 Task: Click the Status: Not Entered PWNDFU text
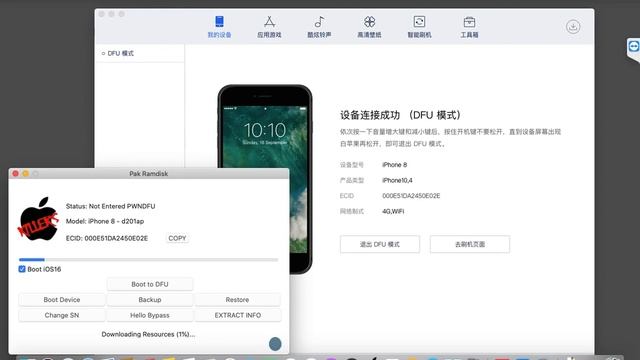(x=110, y=206)
